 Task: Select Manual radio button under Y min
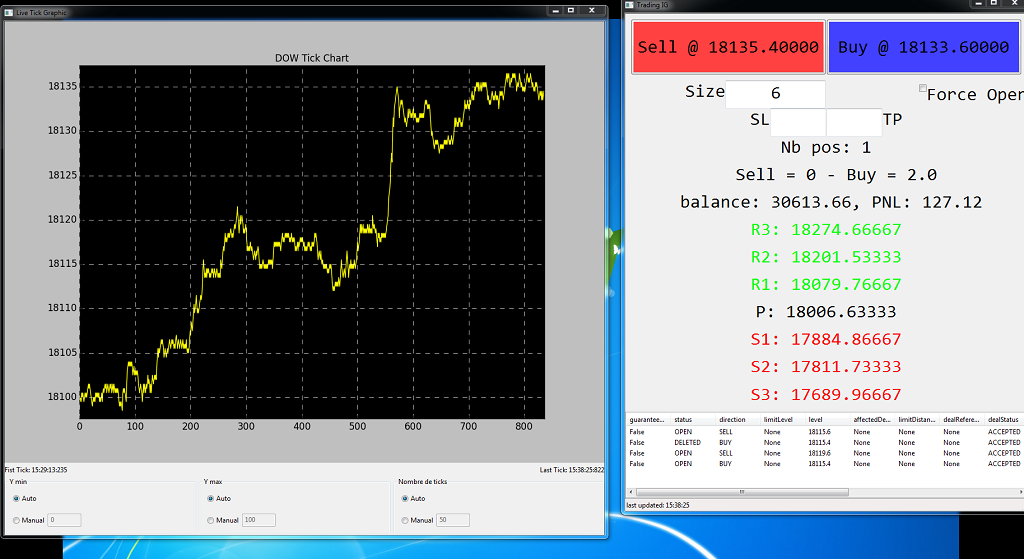pos(17,520)
